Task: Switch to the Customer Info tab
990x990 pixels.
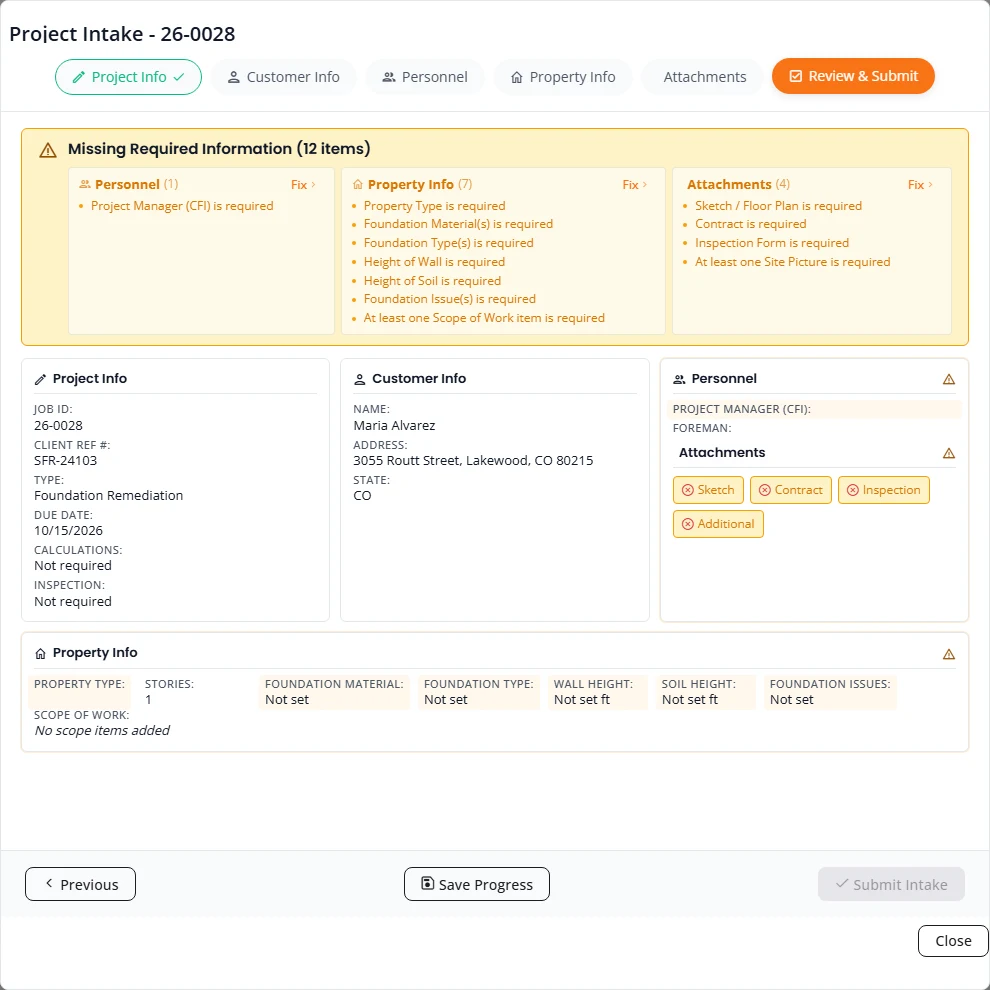Action: (283, 77)
